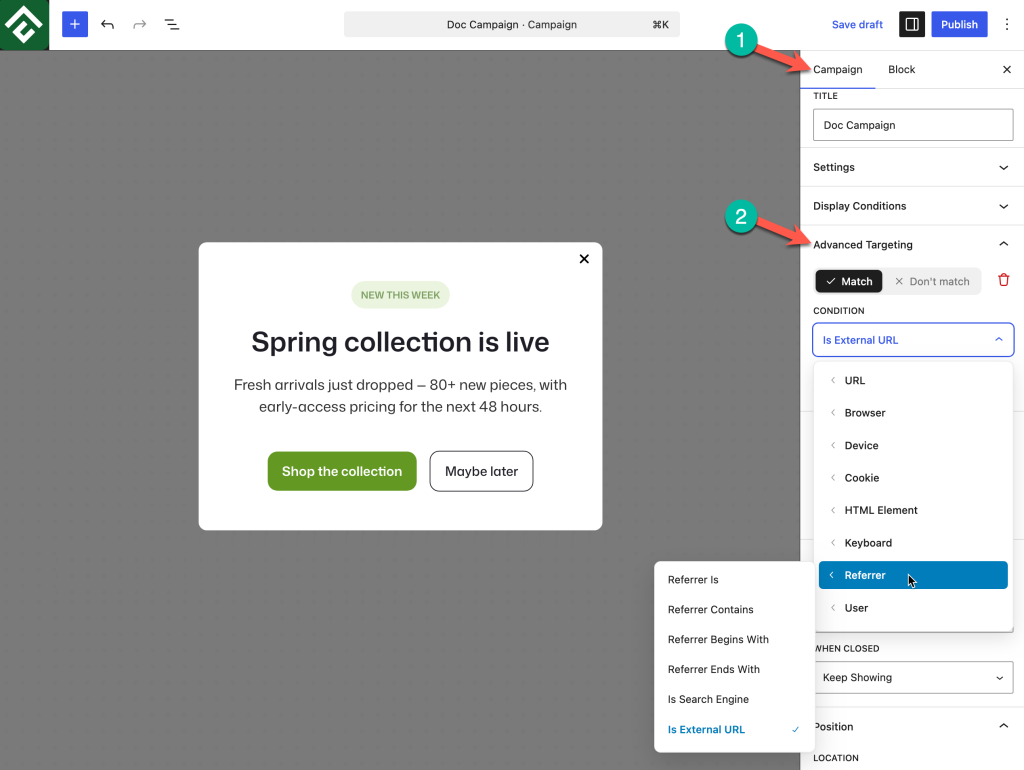Screen dimensions: 1024x770
Task: Switch to the Block tab
Action: [x=901, y=69]
